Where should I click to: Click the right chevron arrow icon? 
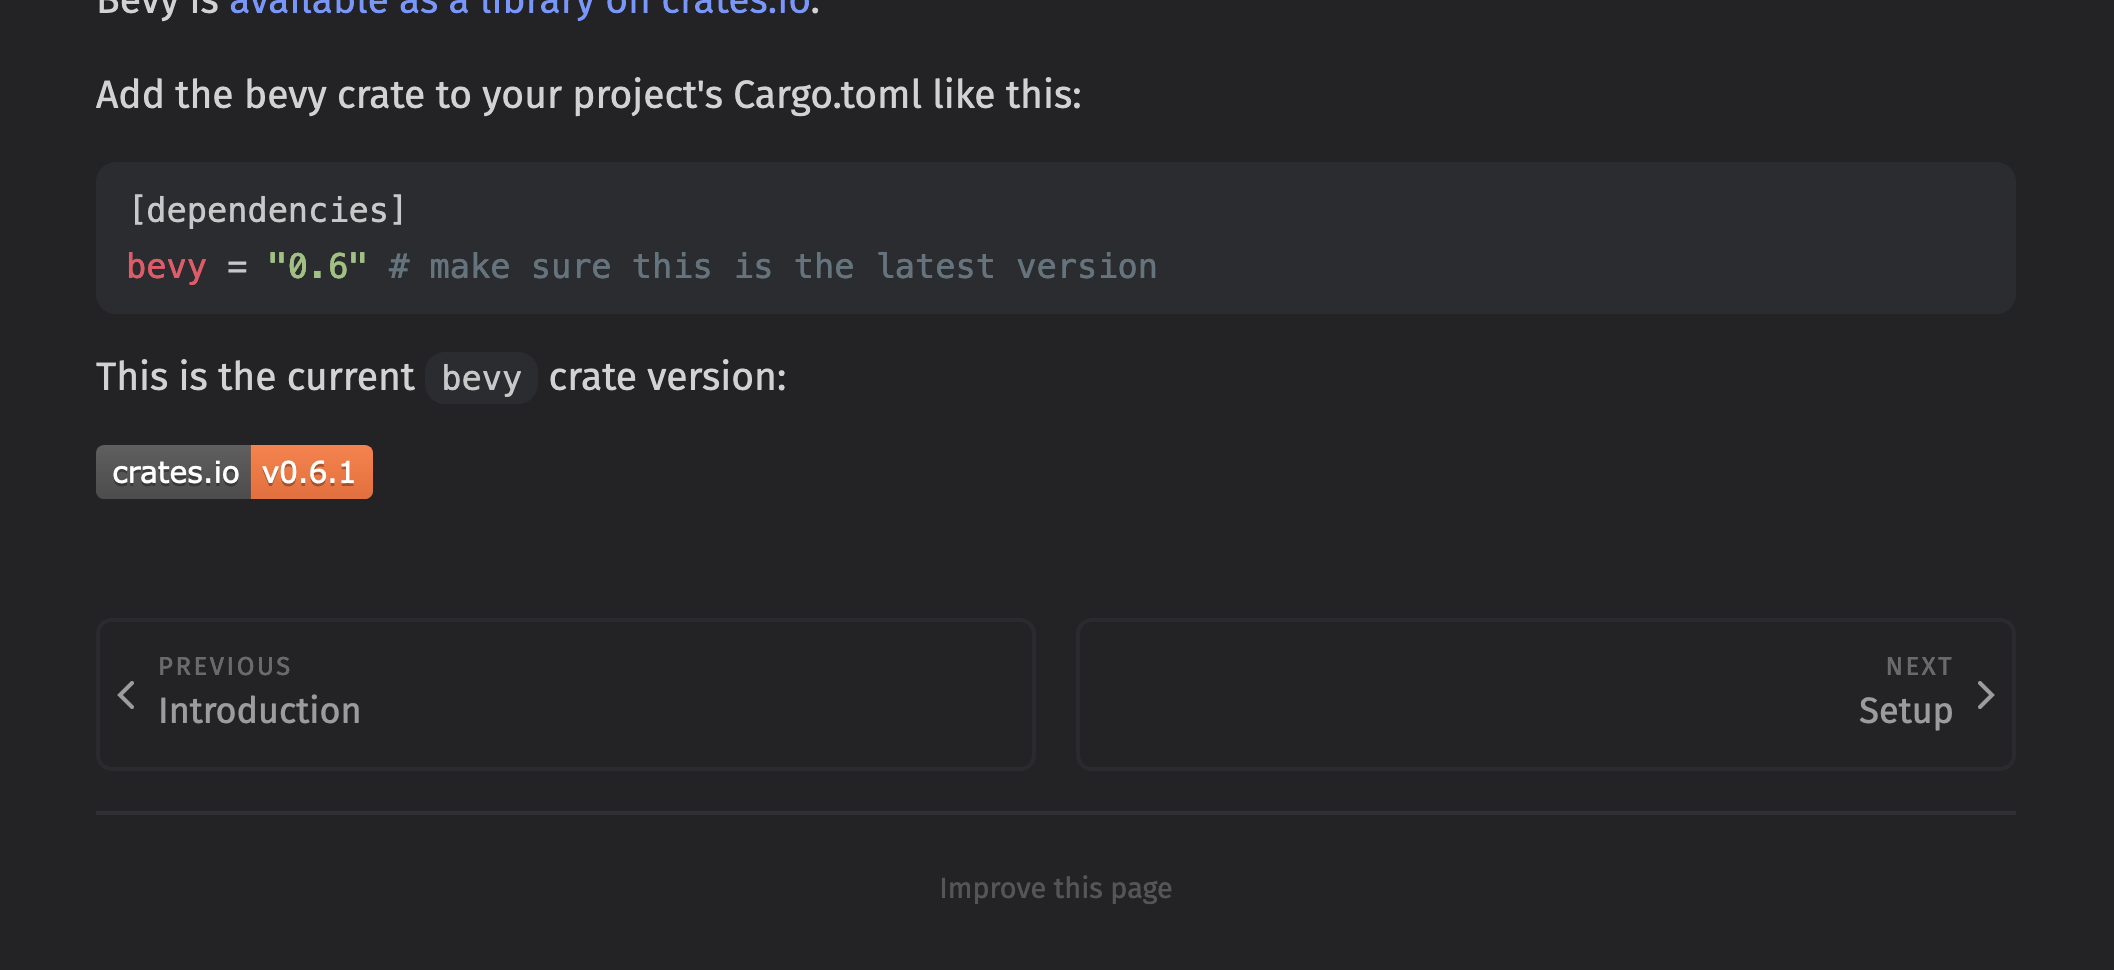point(1985,695)
